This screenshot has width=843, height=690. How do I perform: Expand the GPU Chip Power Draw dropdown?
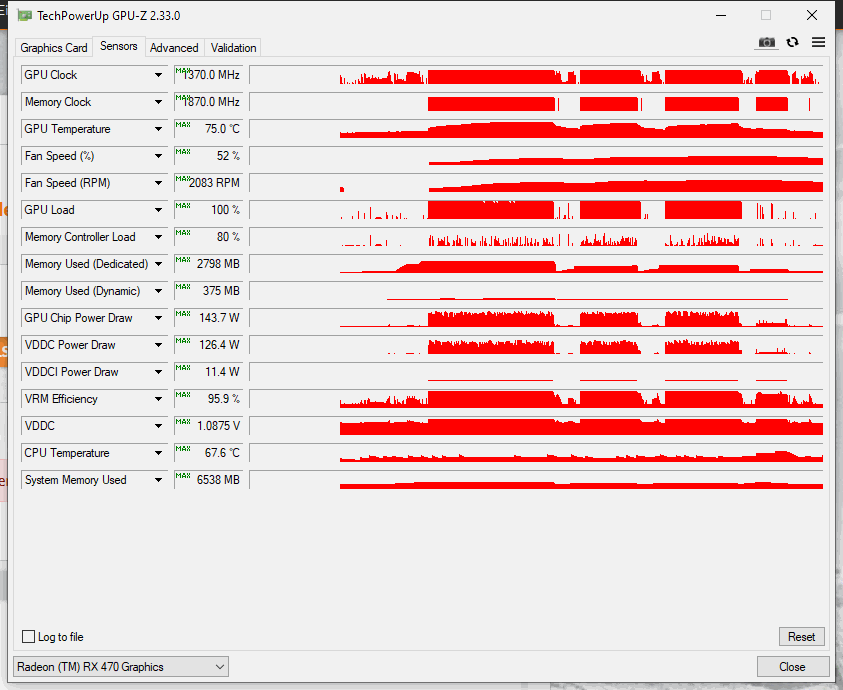[158, 318]
